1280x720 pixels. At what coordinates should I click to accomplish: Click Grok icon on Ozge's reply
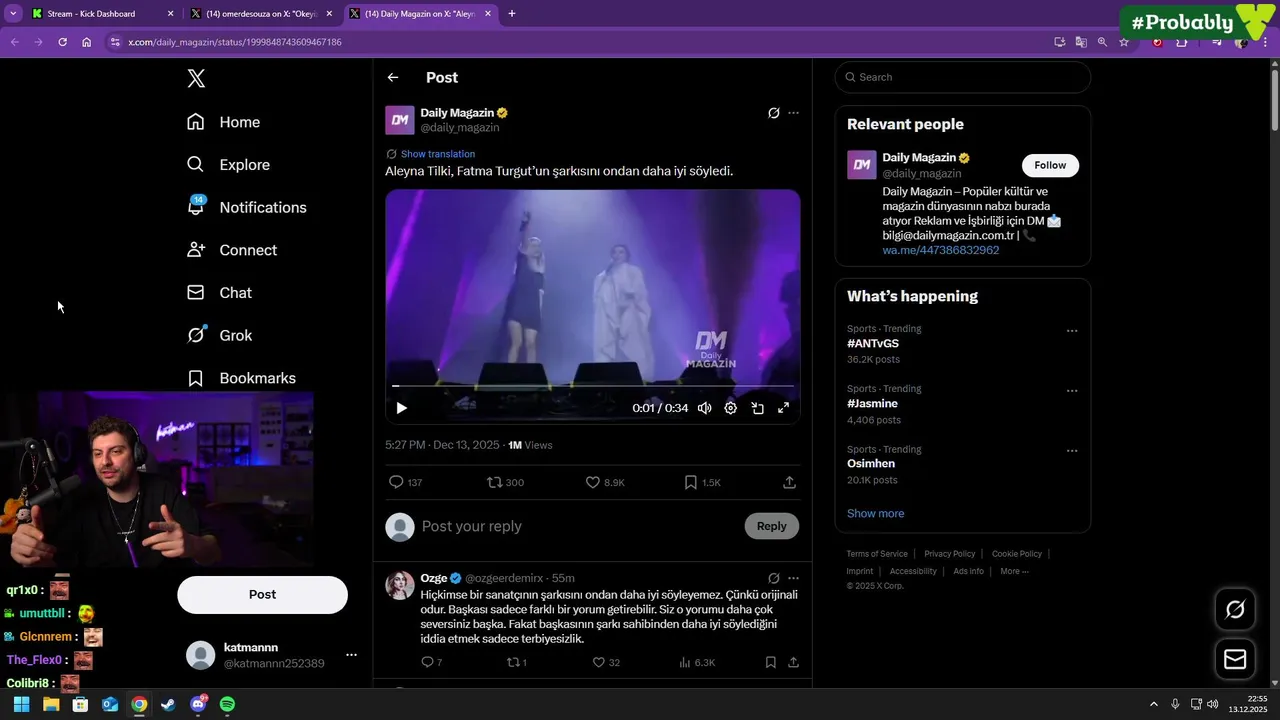tap(773, 578)
